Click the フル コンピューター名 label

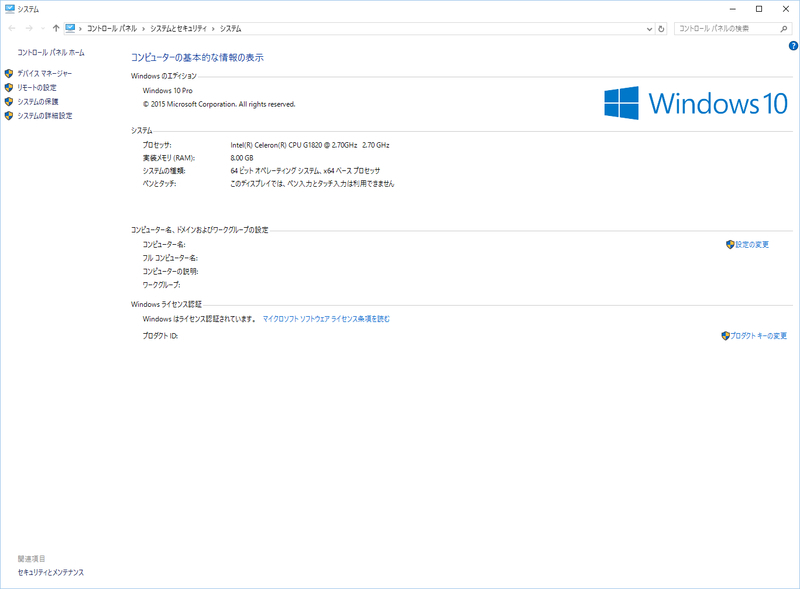pos(170,258)
